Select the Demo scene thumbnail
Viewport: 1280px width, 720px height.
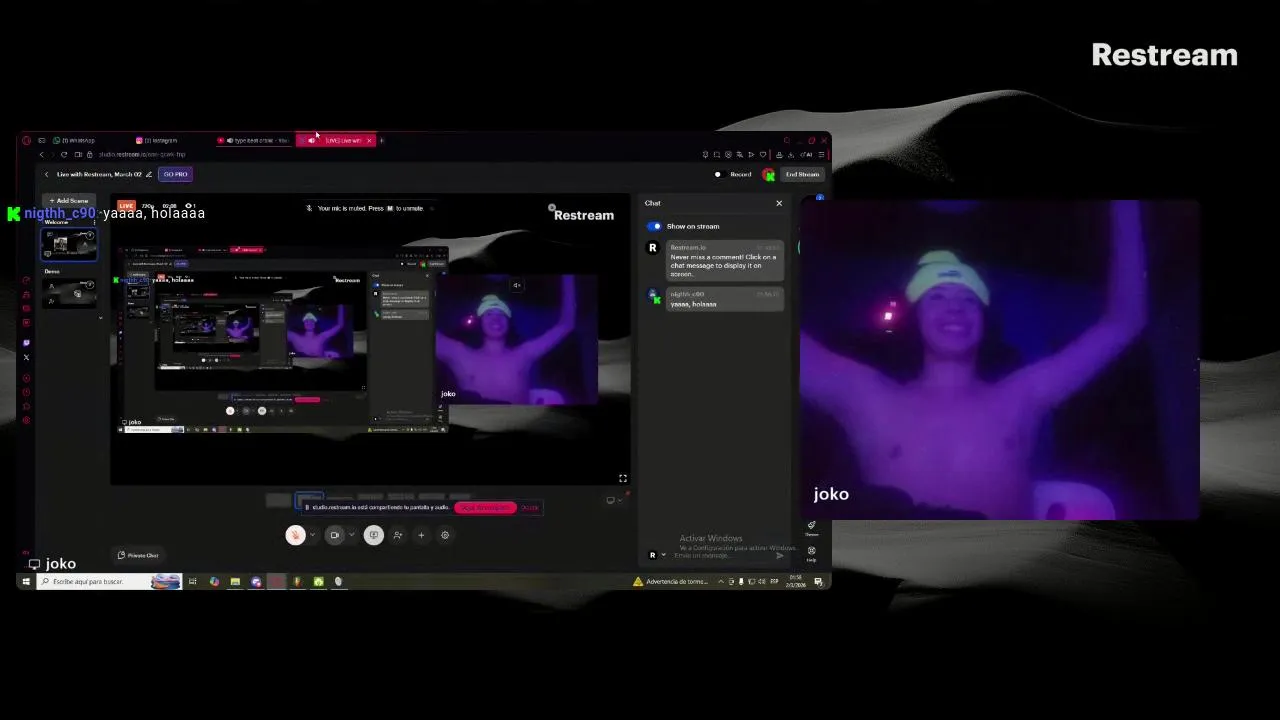point(68,292)
